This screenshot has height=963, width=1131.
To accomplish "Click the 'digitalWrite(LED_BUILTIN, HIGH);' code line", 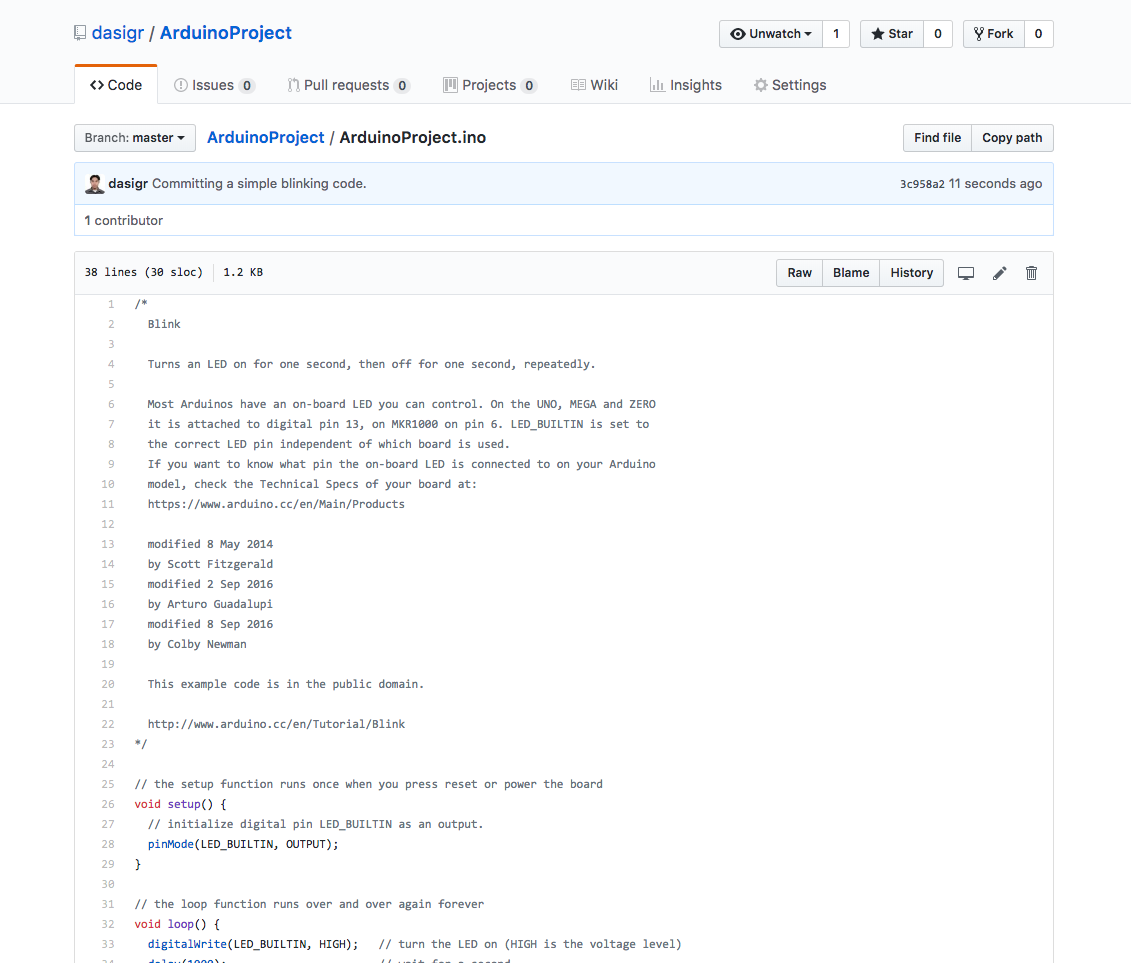I will (253, 944).
